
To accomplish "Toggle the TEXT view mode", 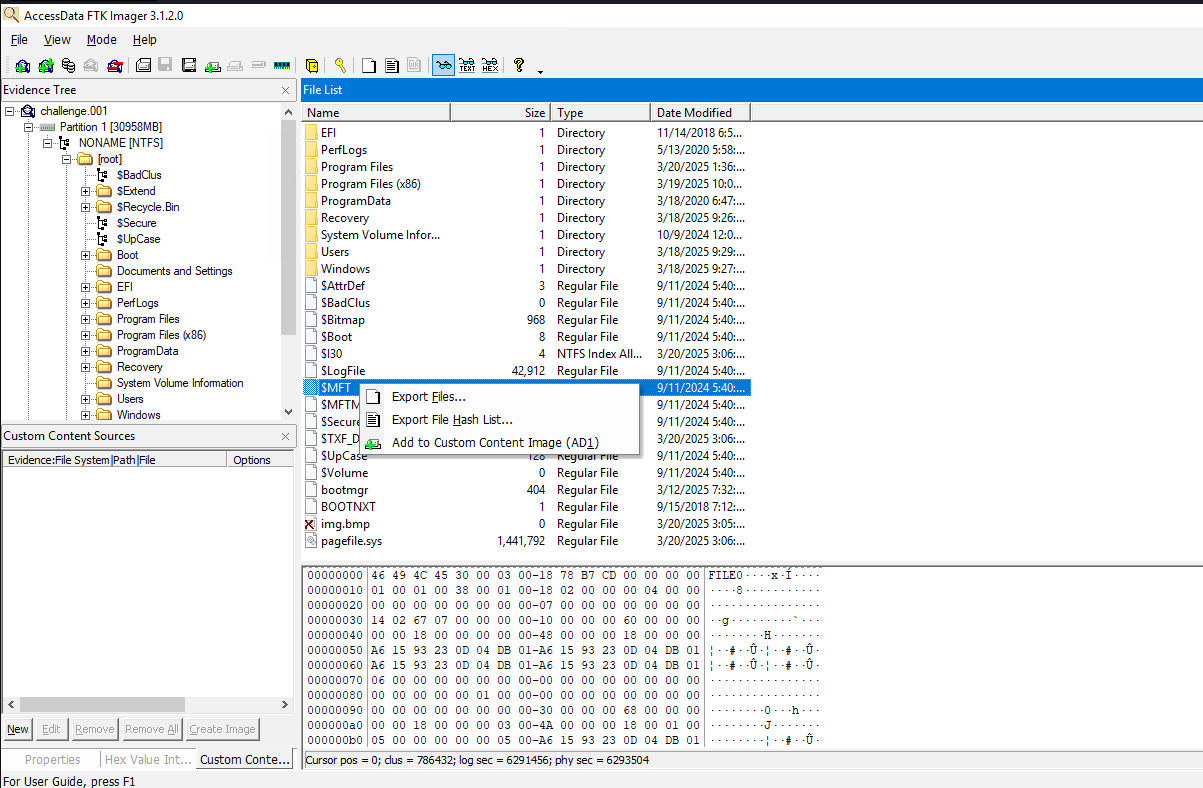I will [467, 66].
